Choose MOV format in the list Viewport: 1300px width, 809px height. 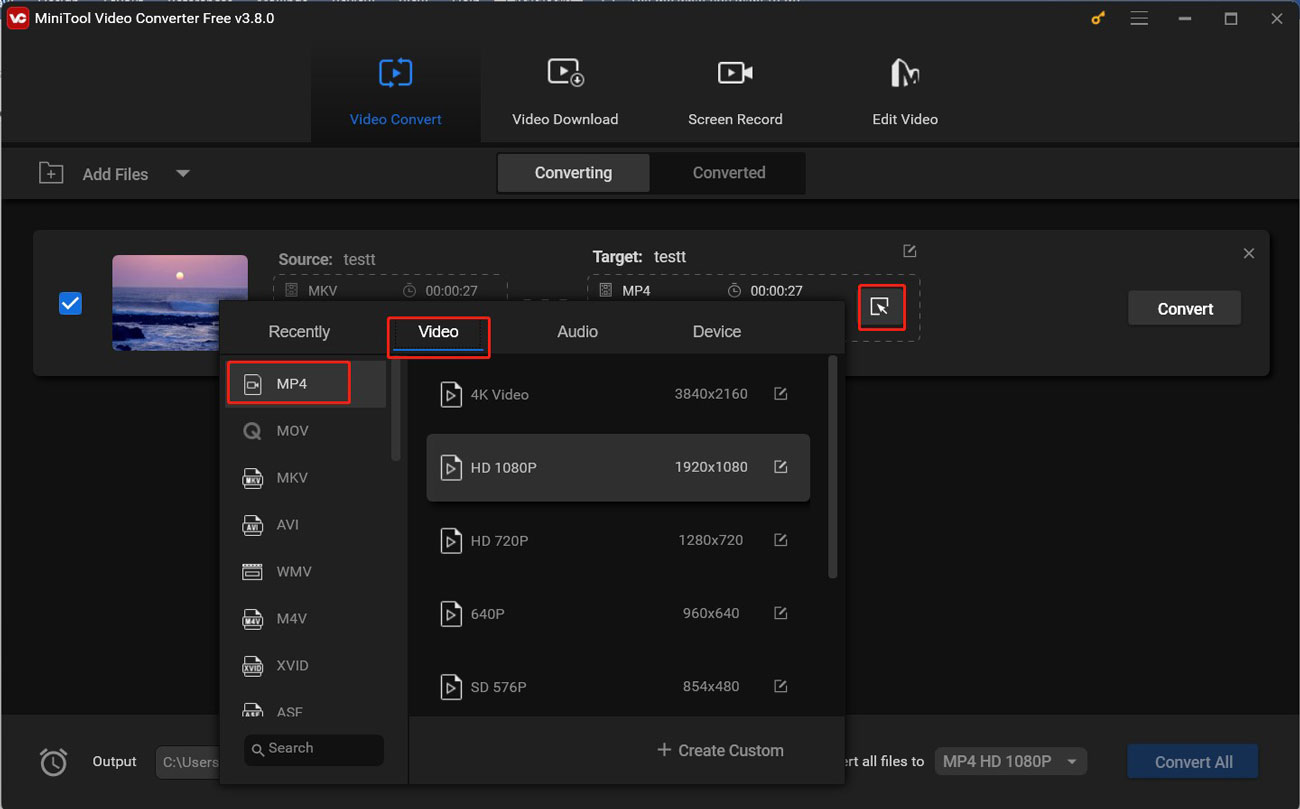pos(305,431)
